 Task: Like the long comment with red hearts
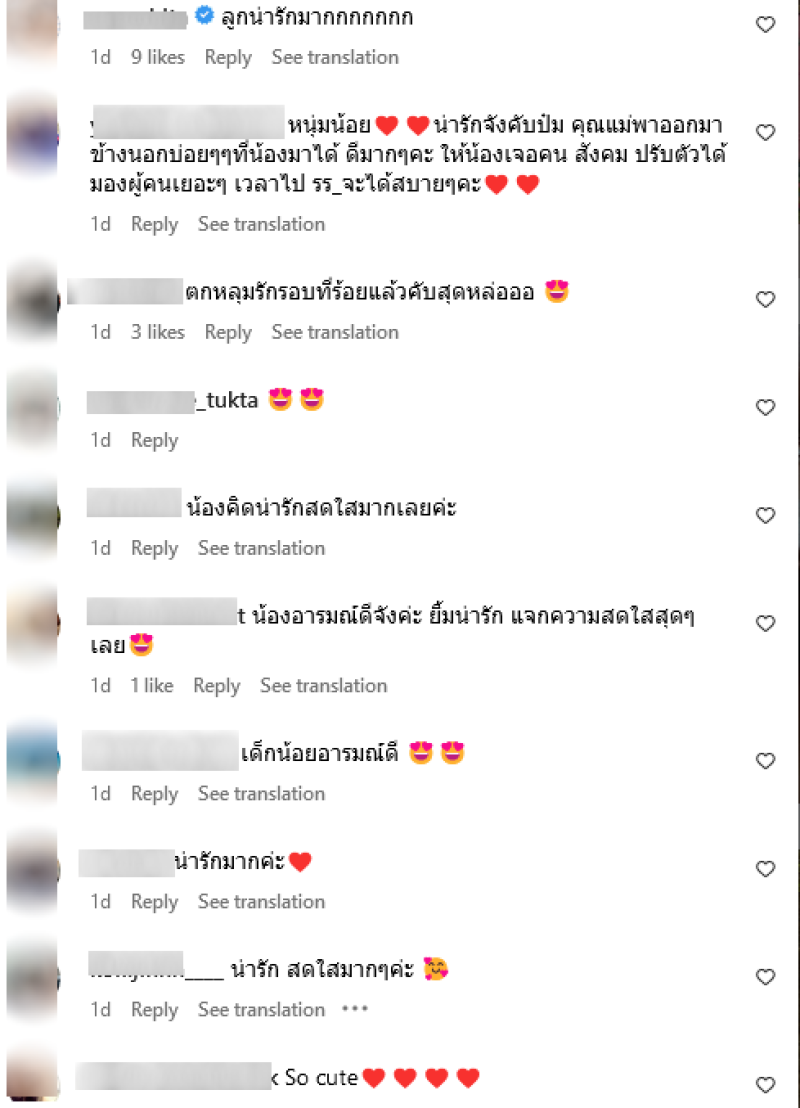click(765, 132)
